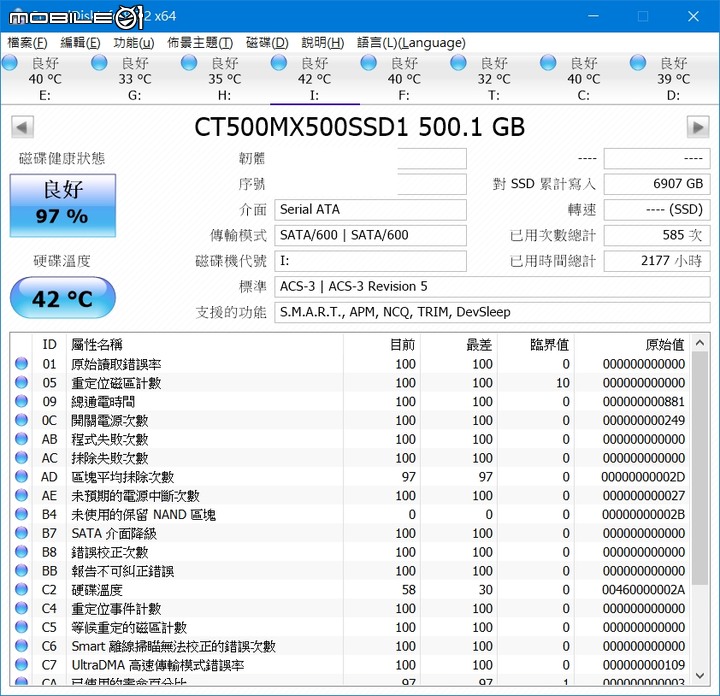Viewport: 720px width, 696px height.
Task: Open the 編輯(E) menu
Action: tap(80, 43)
